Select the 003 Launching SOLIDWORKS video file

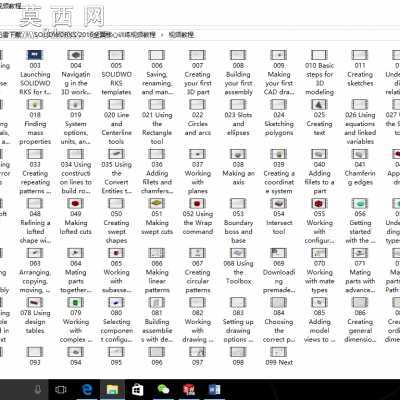click(x=35, y=73)
